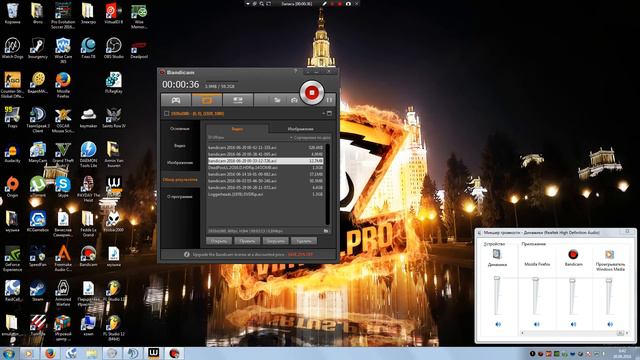The width and height of the screenshot is (640, 360).
Task: Open the Windows Start menu
Action: coord(9,353)
